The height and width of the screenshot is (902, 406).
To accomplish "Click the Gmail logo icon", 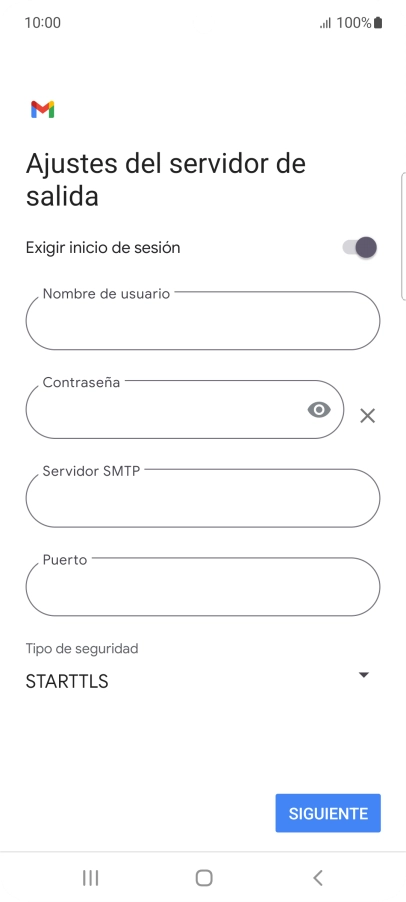I will 43,109.
